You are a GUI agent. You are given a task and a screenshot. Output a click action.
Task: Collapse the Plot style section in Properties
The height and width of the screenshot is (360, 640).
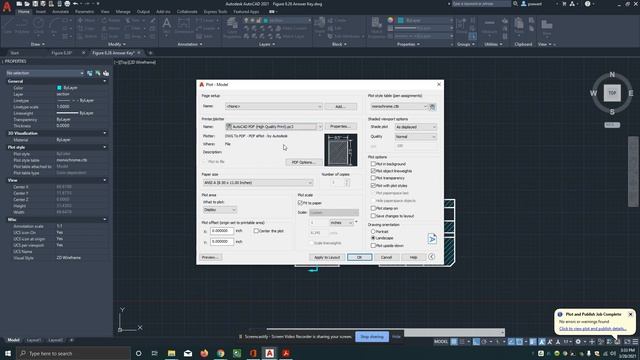click(104, 147)
